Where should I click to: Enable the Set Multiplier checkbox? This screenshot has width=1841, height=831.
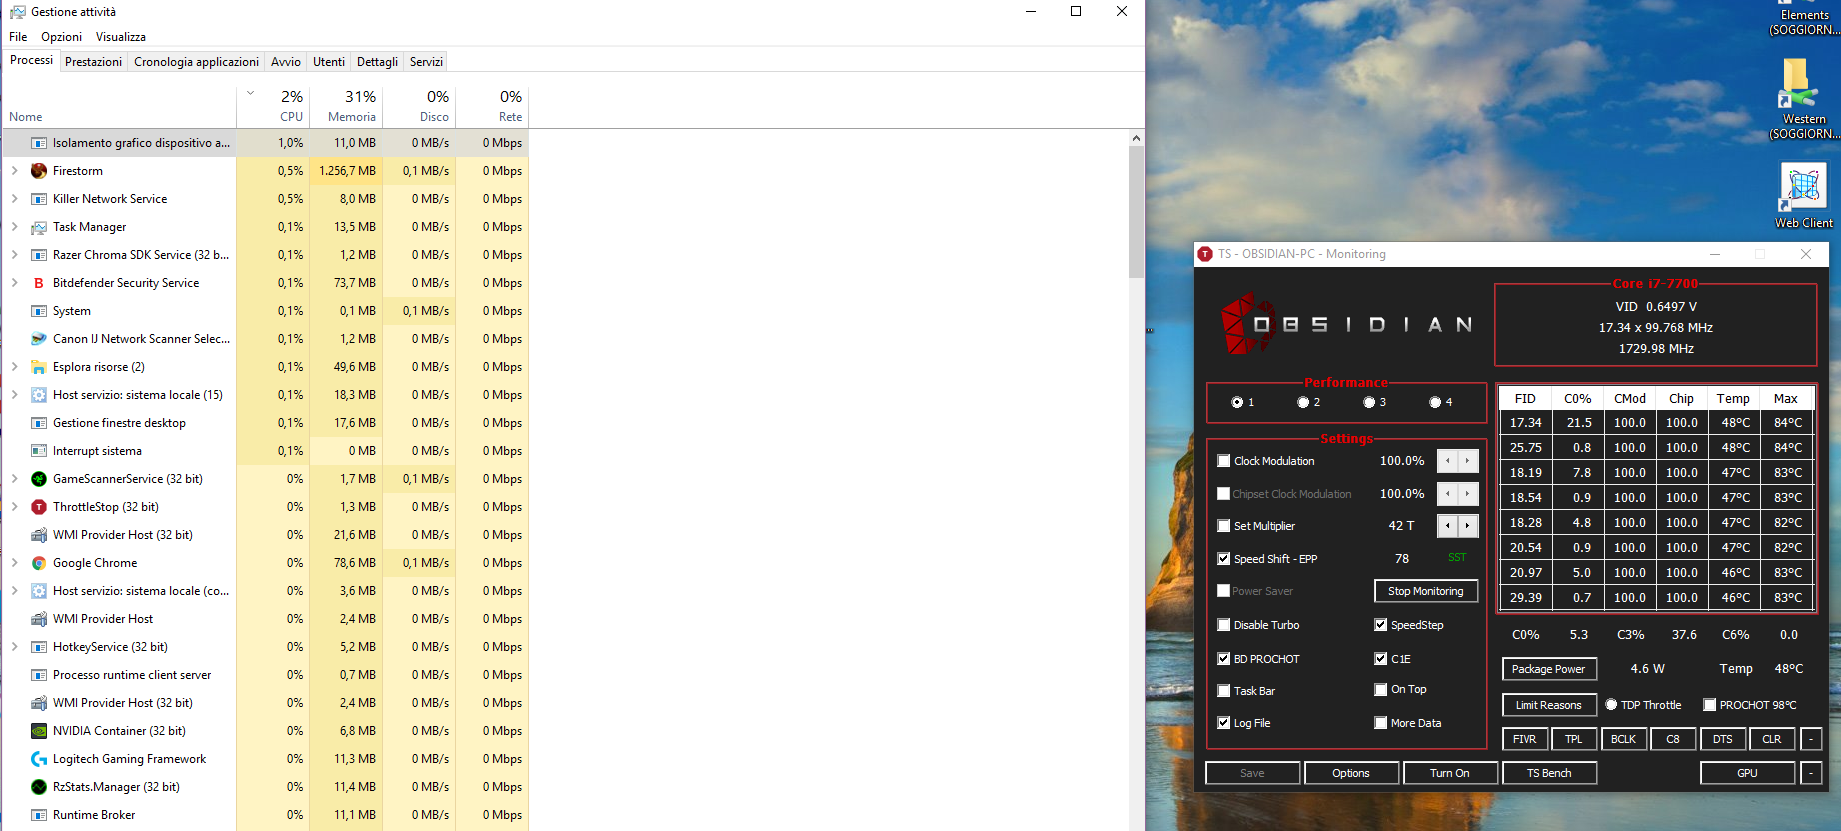(1223, 526)
